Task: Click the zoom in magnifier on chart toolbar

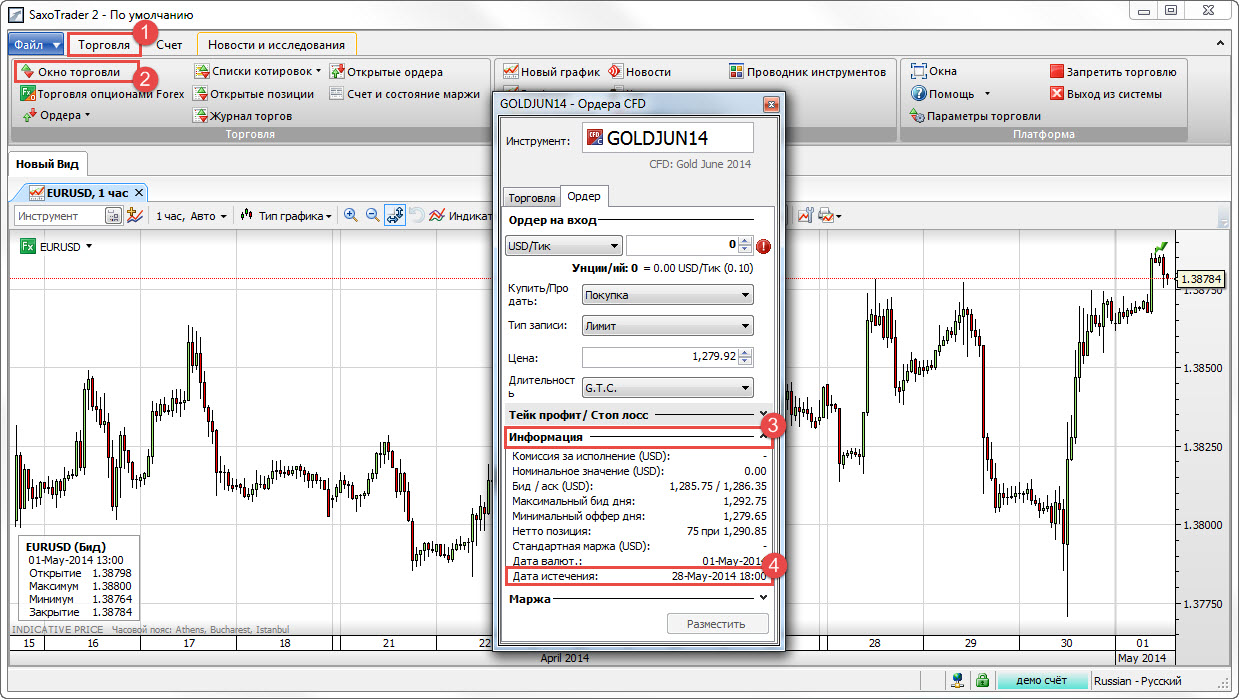Action: [x=351, y=215]
